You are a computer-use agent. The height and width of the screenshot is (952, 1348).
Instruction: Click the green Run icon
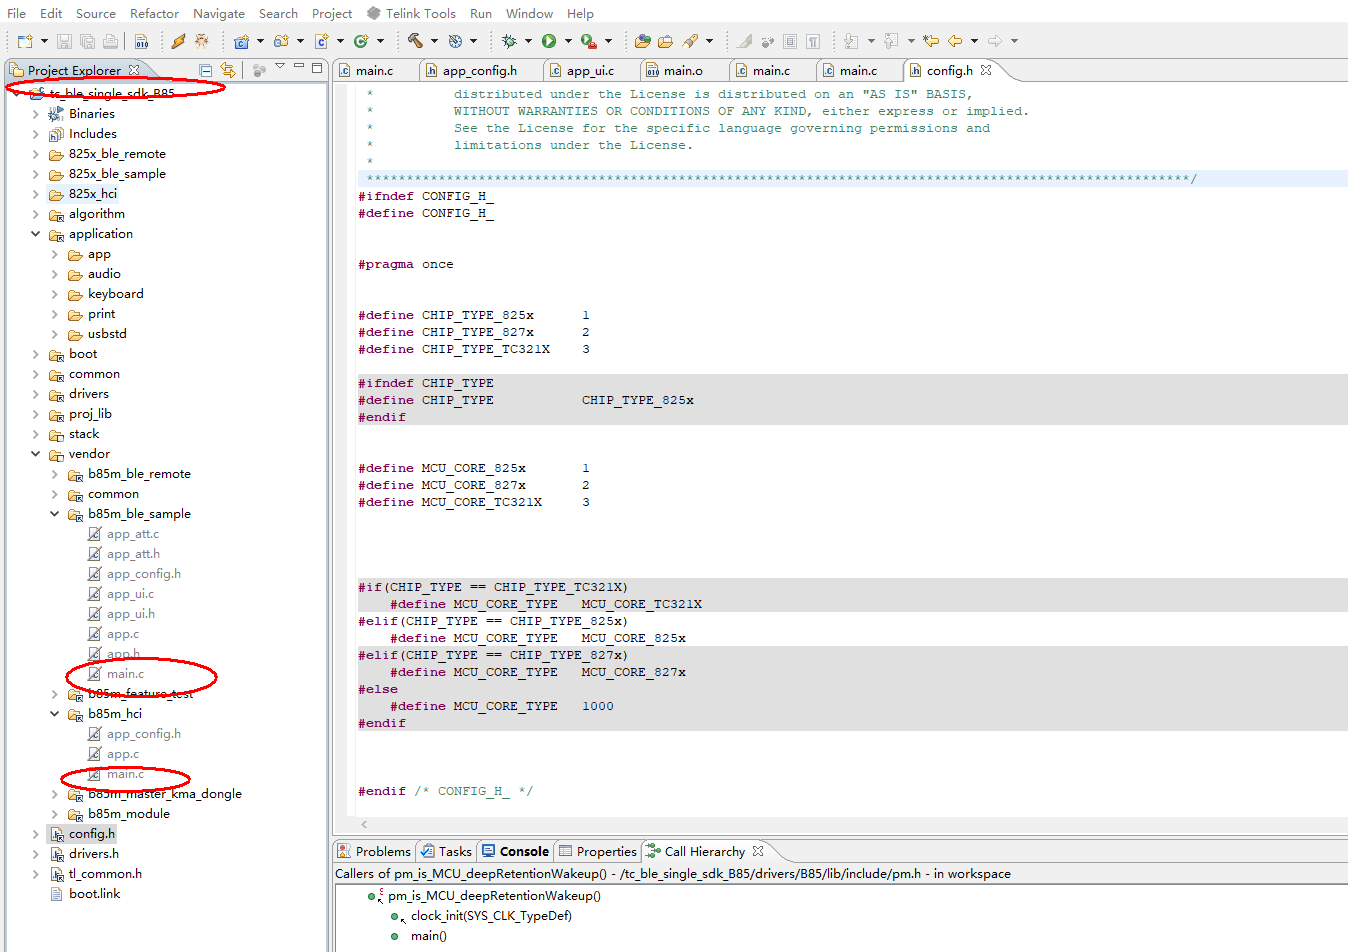pos(549,41)
